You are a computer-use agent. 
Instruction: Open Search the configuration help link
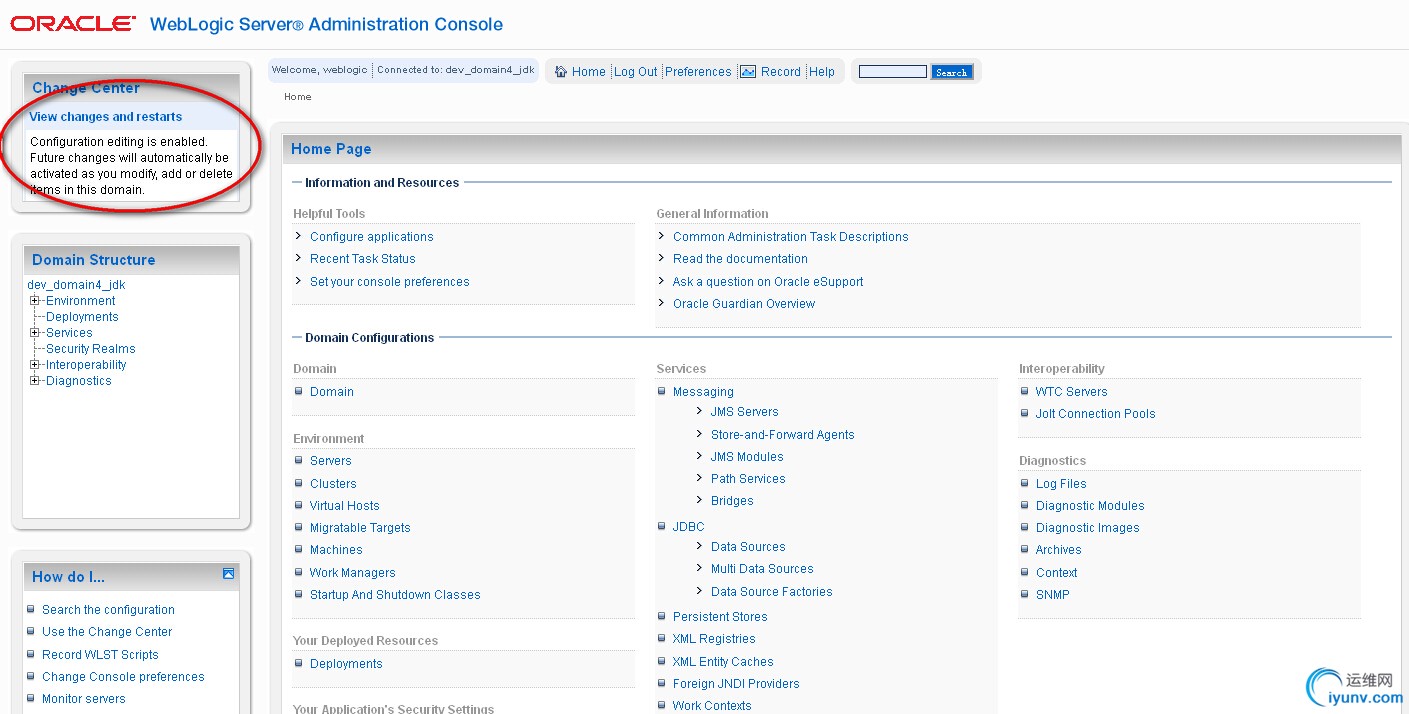[108, 610]
